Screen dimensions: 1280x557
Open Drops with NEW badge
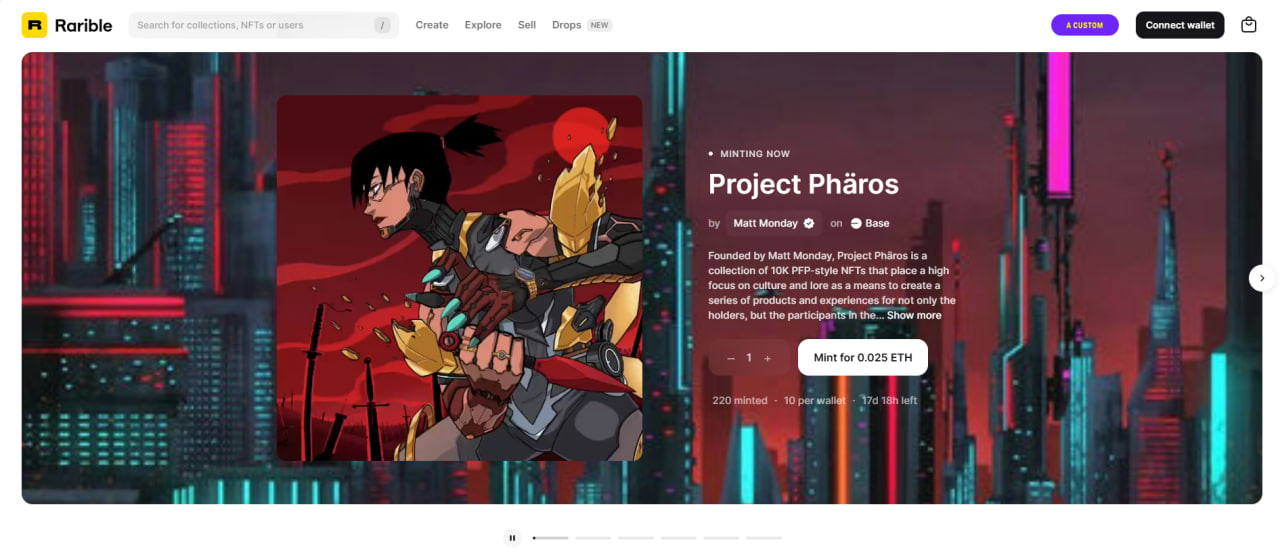click(x=582, y=25)
